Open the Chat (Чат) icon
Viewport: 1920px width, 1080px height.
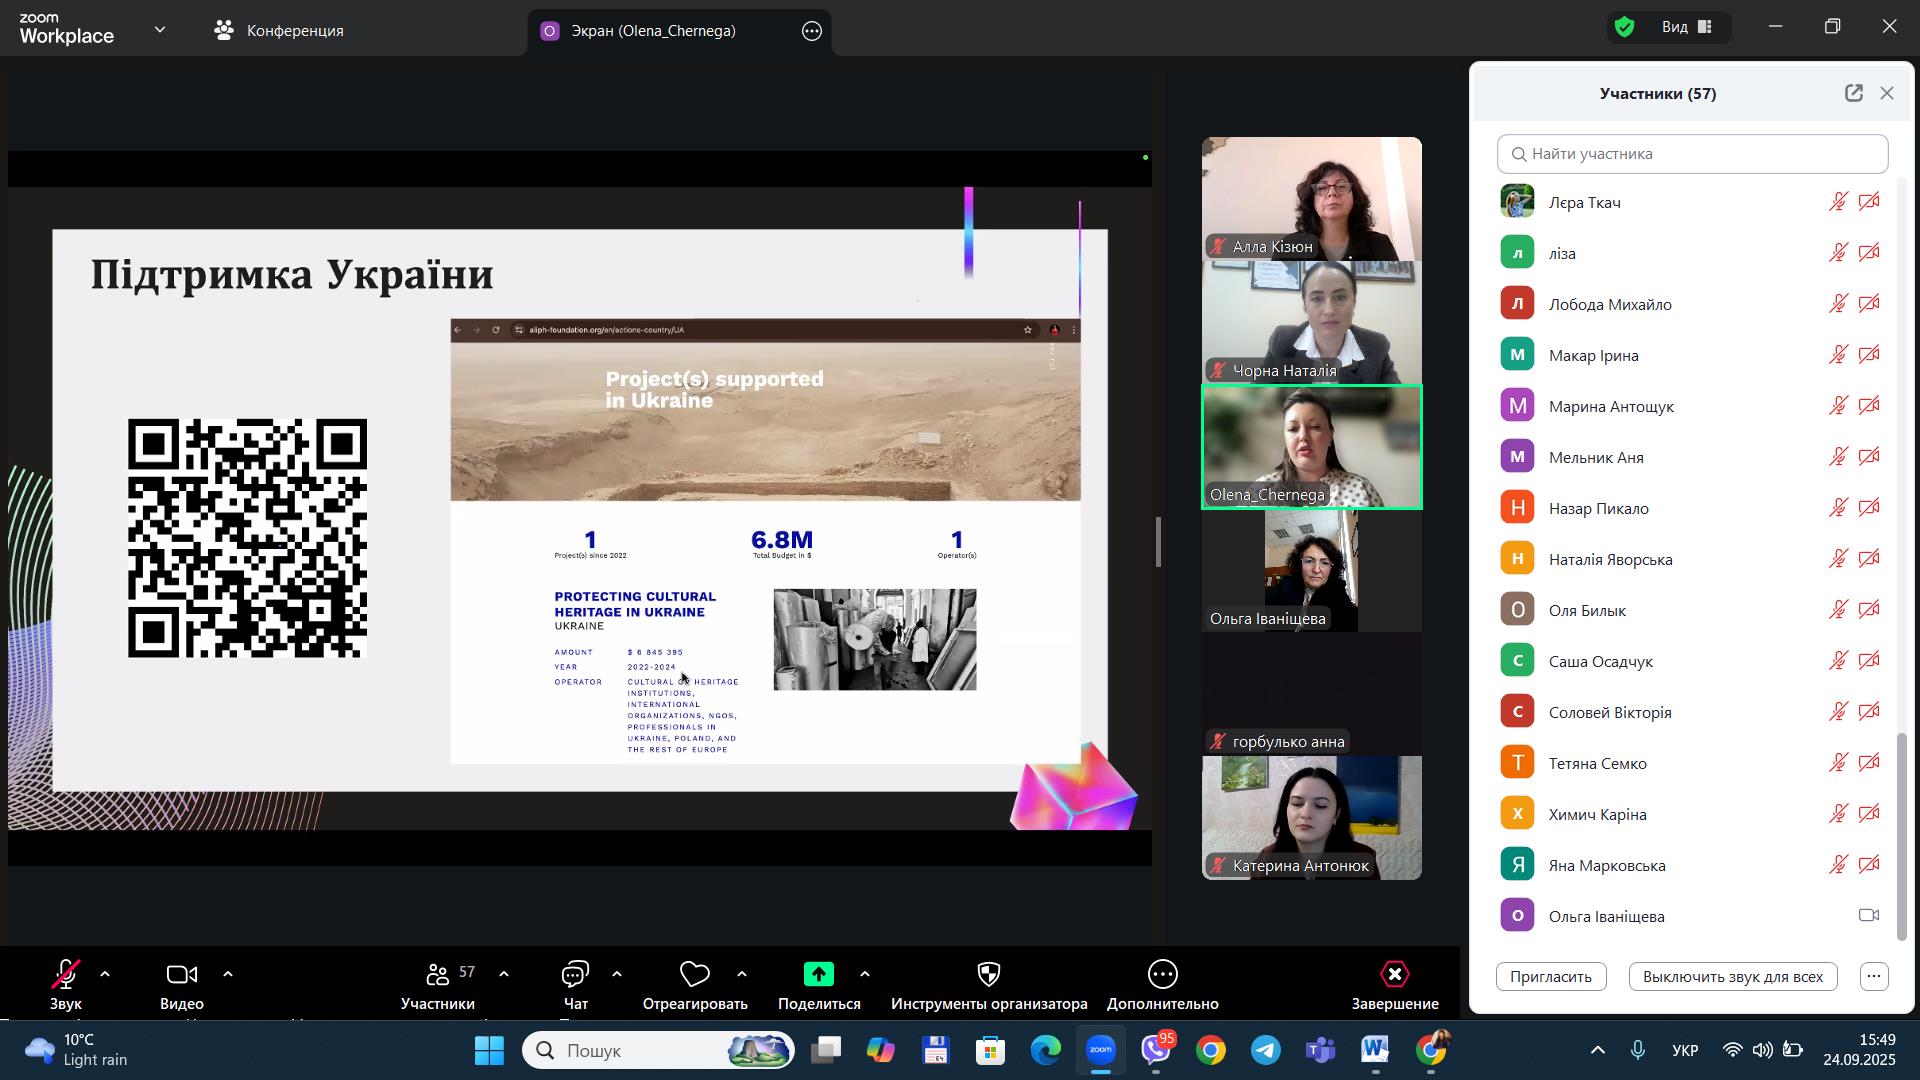tap(575, 975)
